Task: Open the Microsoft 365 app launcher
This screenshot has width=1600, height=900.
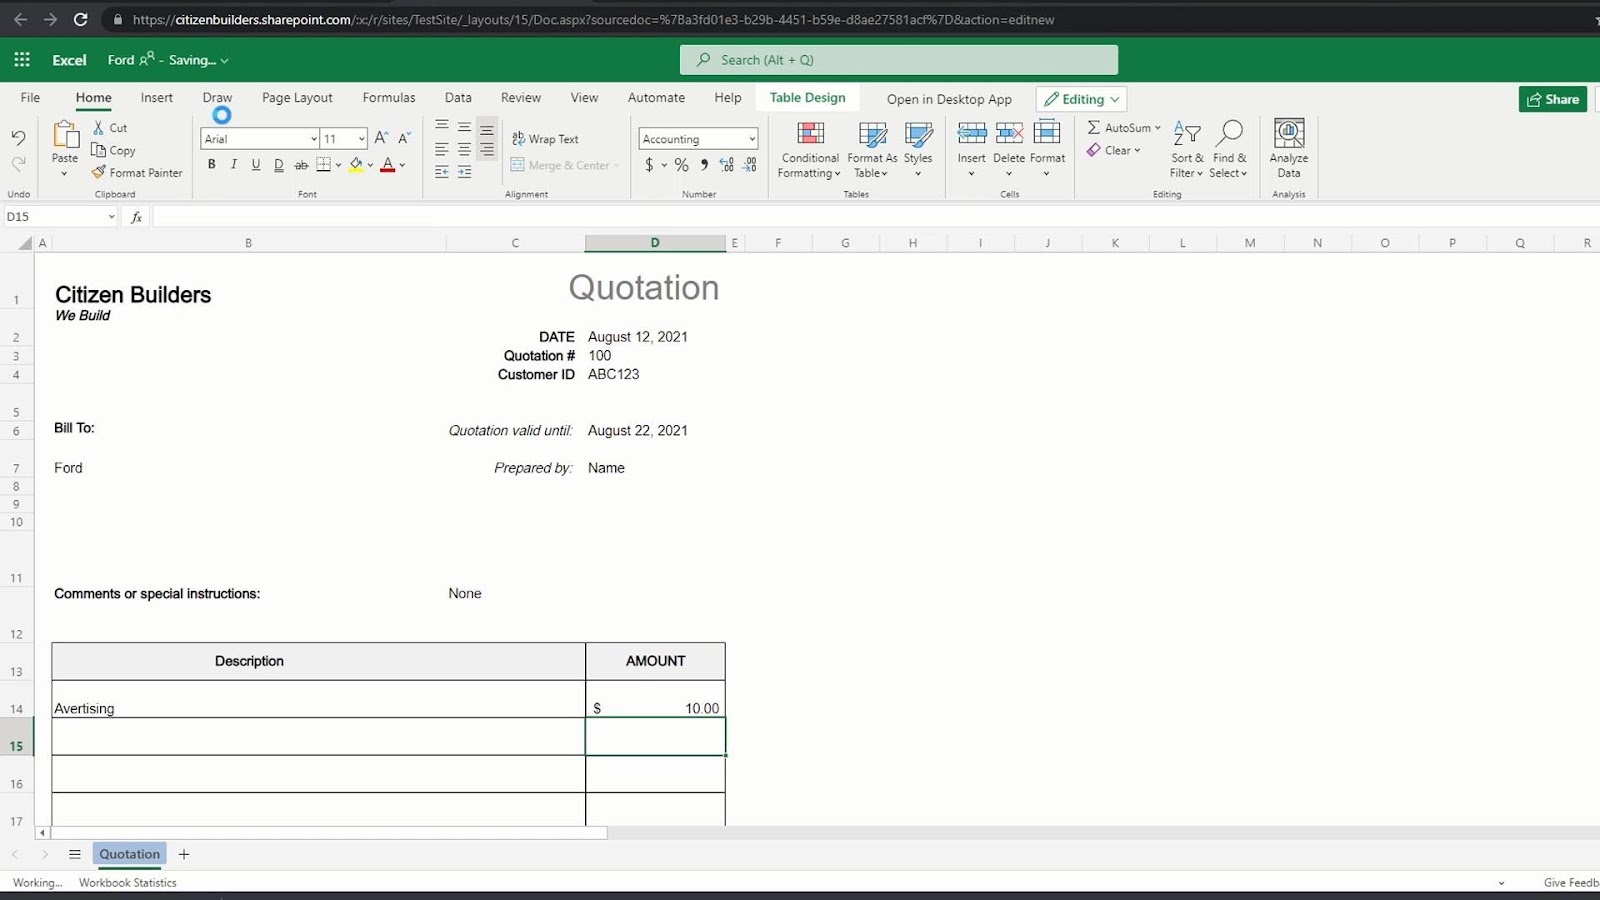Action: [x=22, y=60]
